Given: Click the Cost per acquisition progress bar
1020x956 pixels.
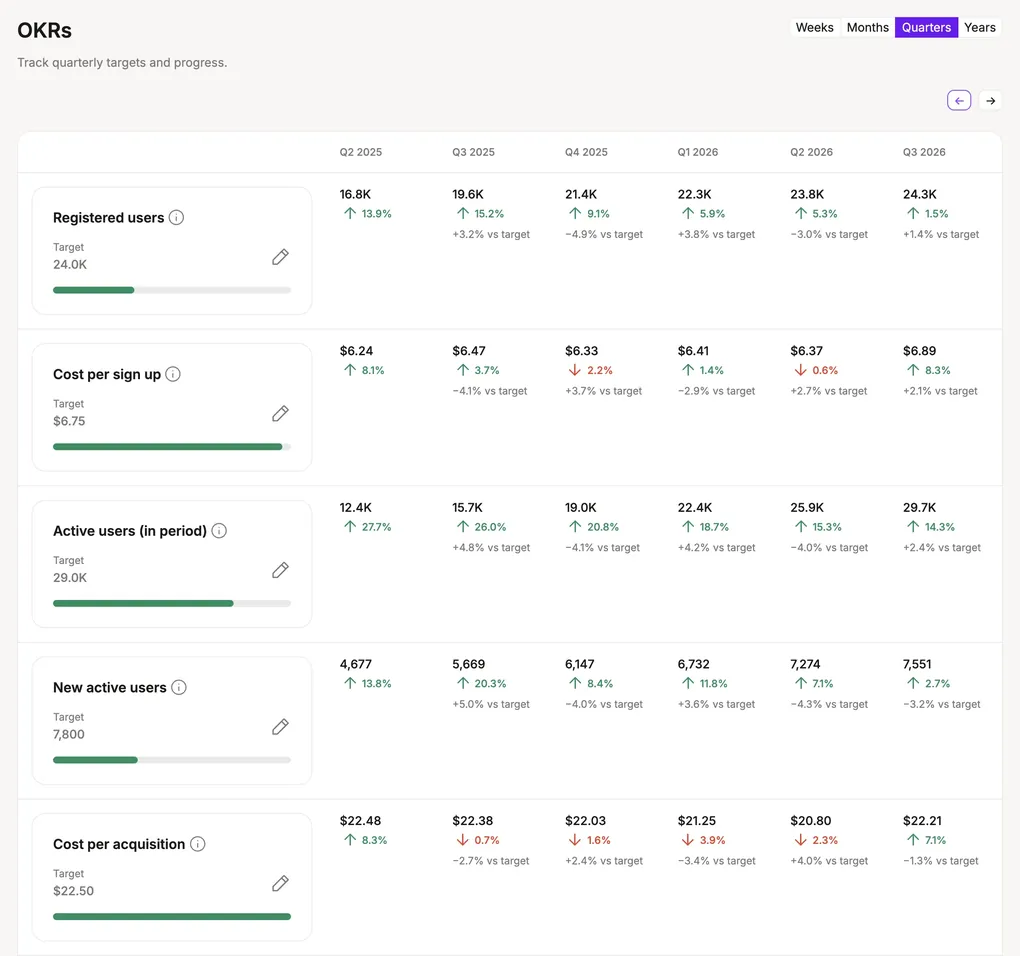Looking at the screenshot, I should tap(172, 917).
